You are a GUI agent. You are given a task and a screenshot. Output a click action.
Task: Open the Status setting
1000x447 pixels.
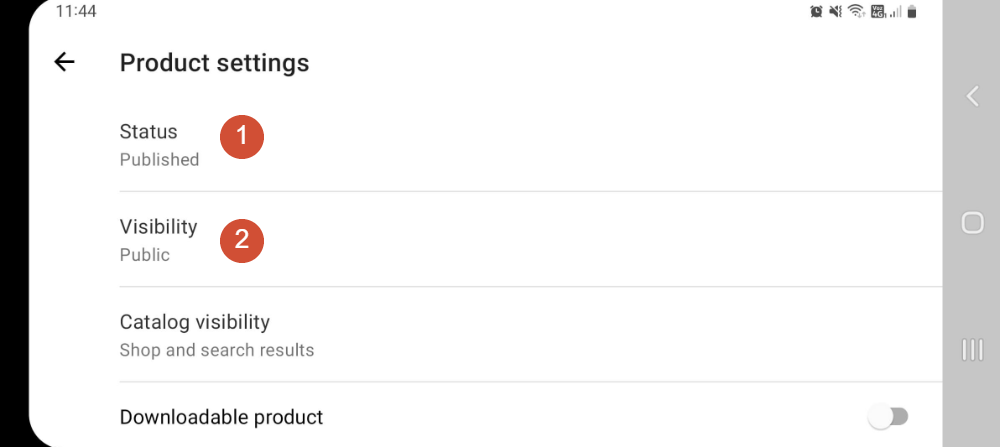[x=148, y=132]
